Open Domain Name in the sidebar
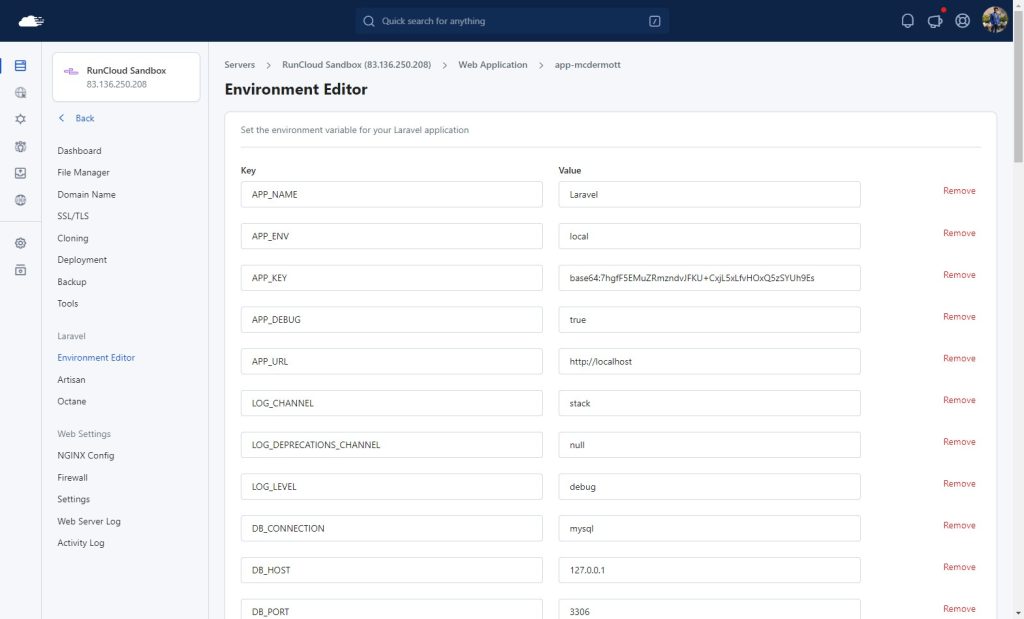Screen dimensions: 1024x619 pyautogui.click(x=86, y=195)
